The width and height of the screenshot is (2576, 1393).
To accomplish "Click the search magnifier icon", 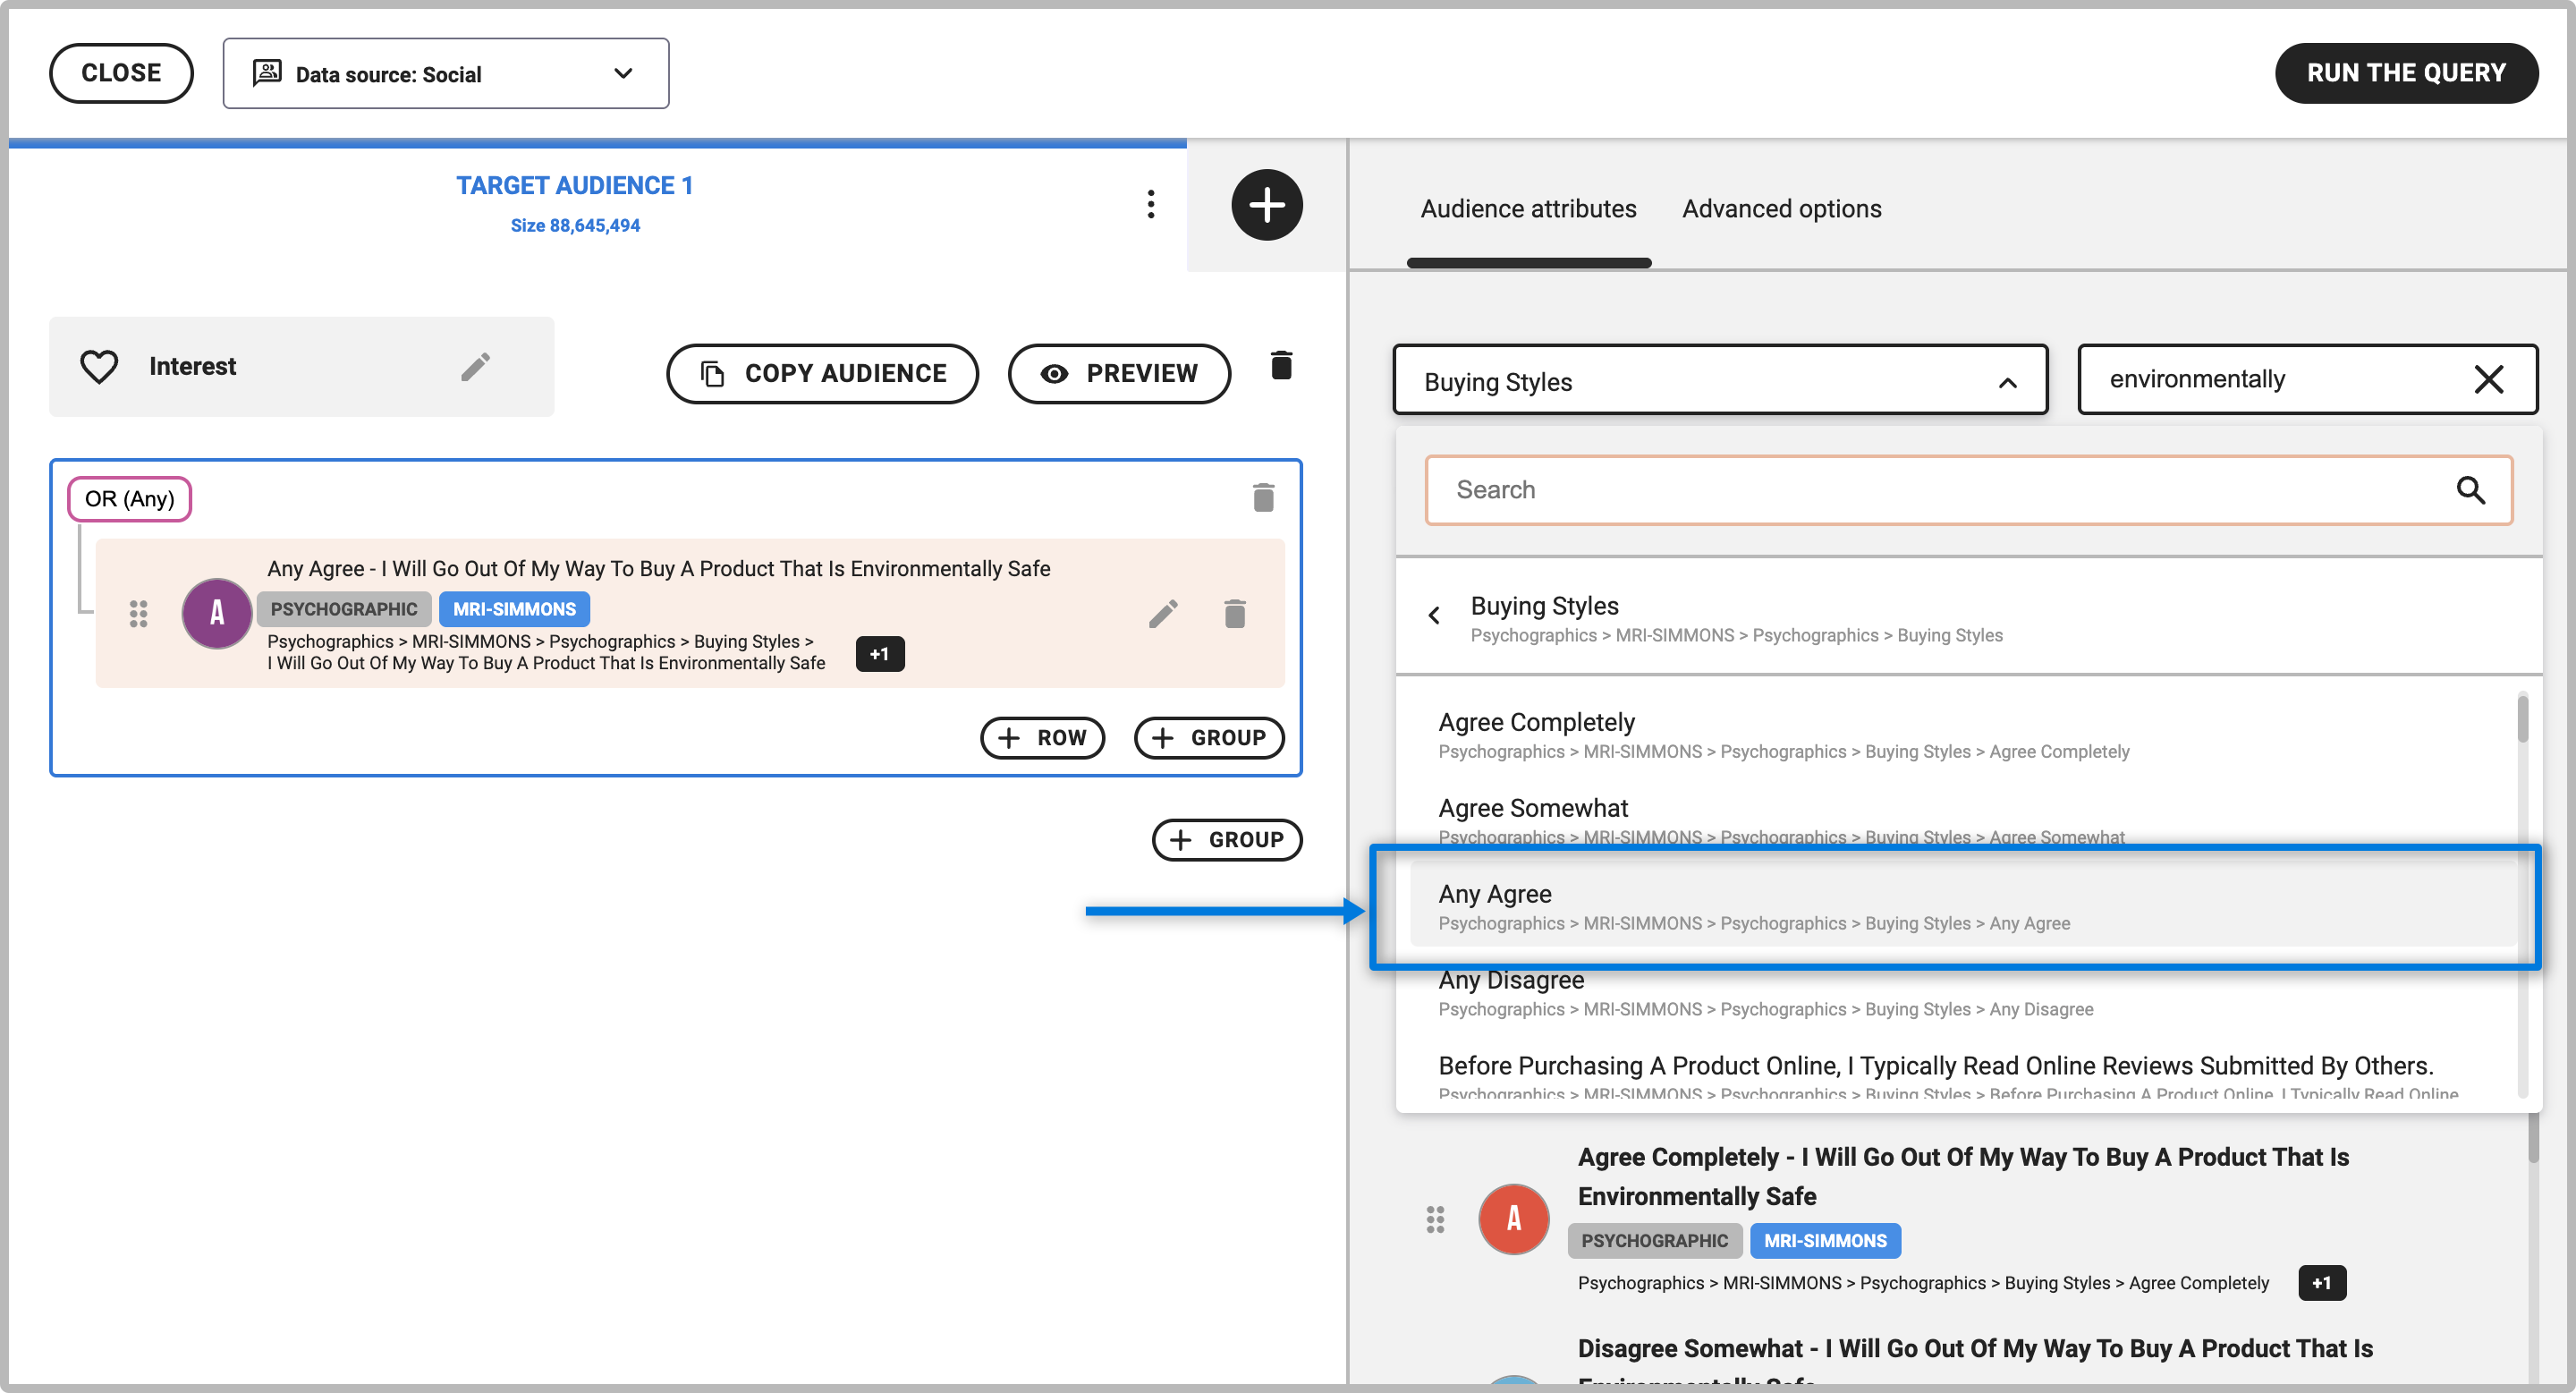I will pos(2470,490).
